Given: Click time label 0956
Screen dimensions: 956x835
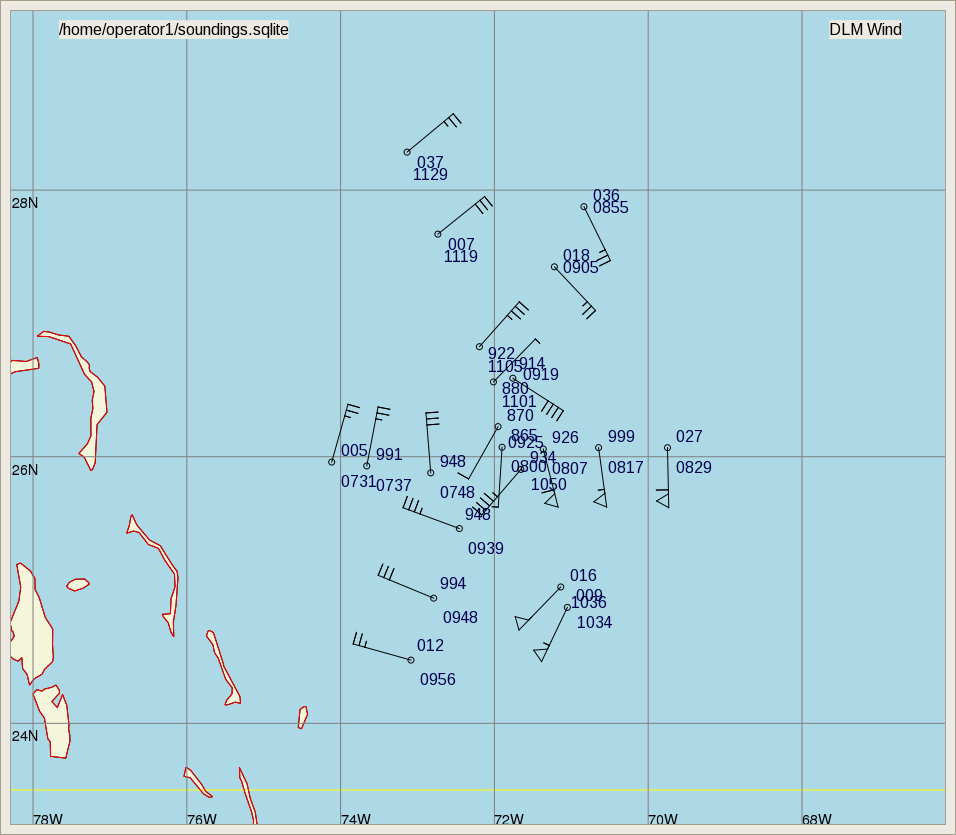Looking at the screenshot, I should pos(438,680).
